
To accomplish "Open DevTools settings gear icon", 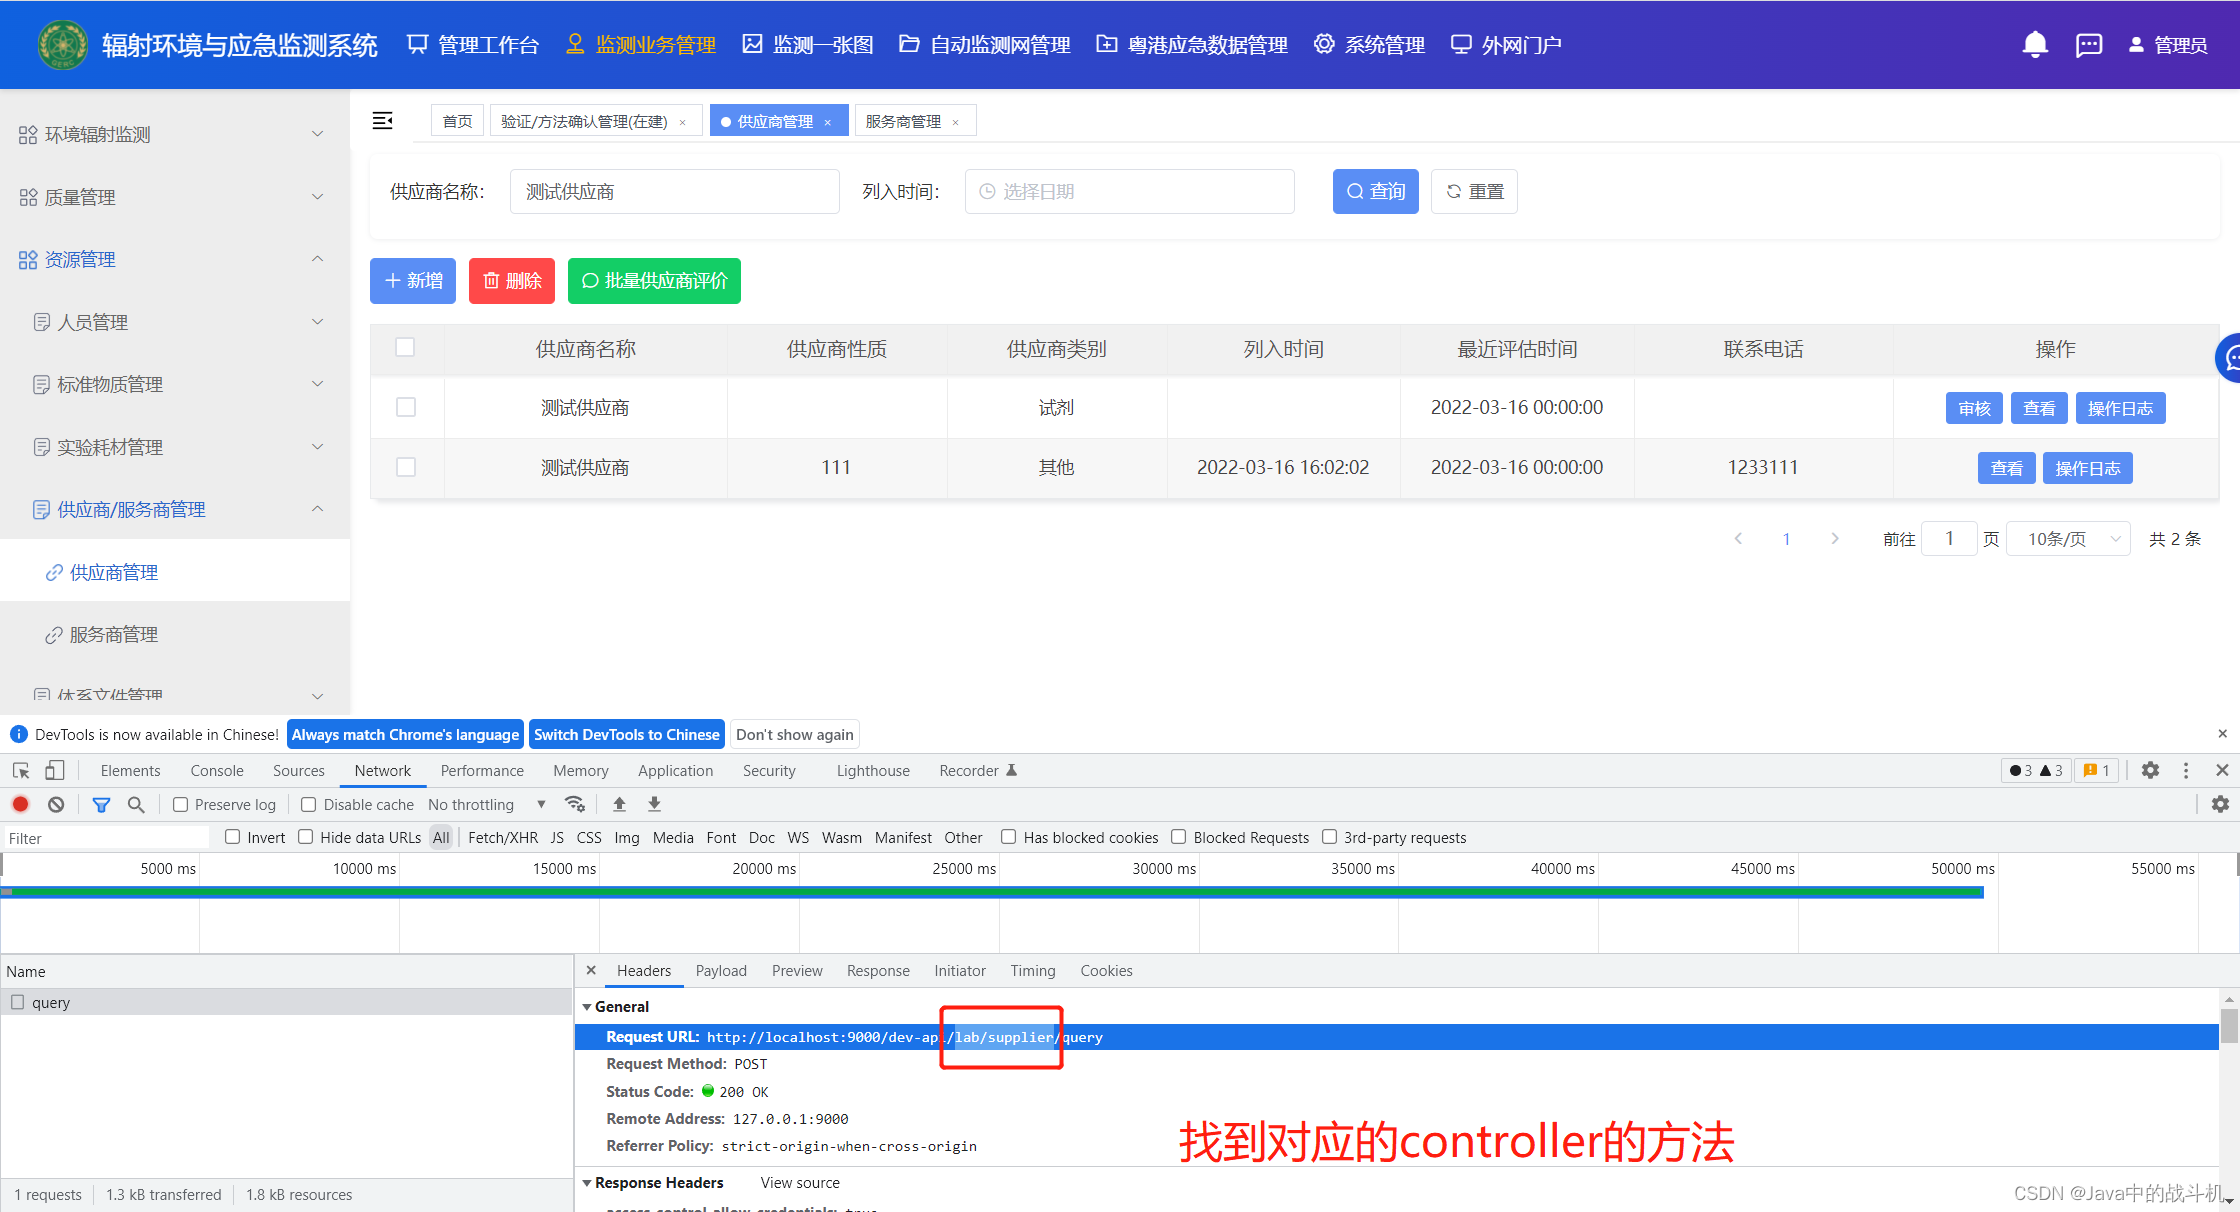I will tap(2150, 770).
